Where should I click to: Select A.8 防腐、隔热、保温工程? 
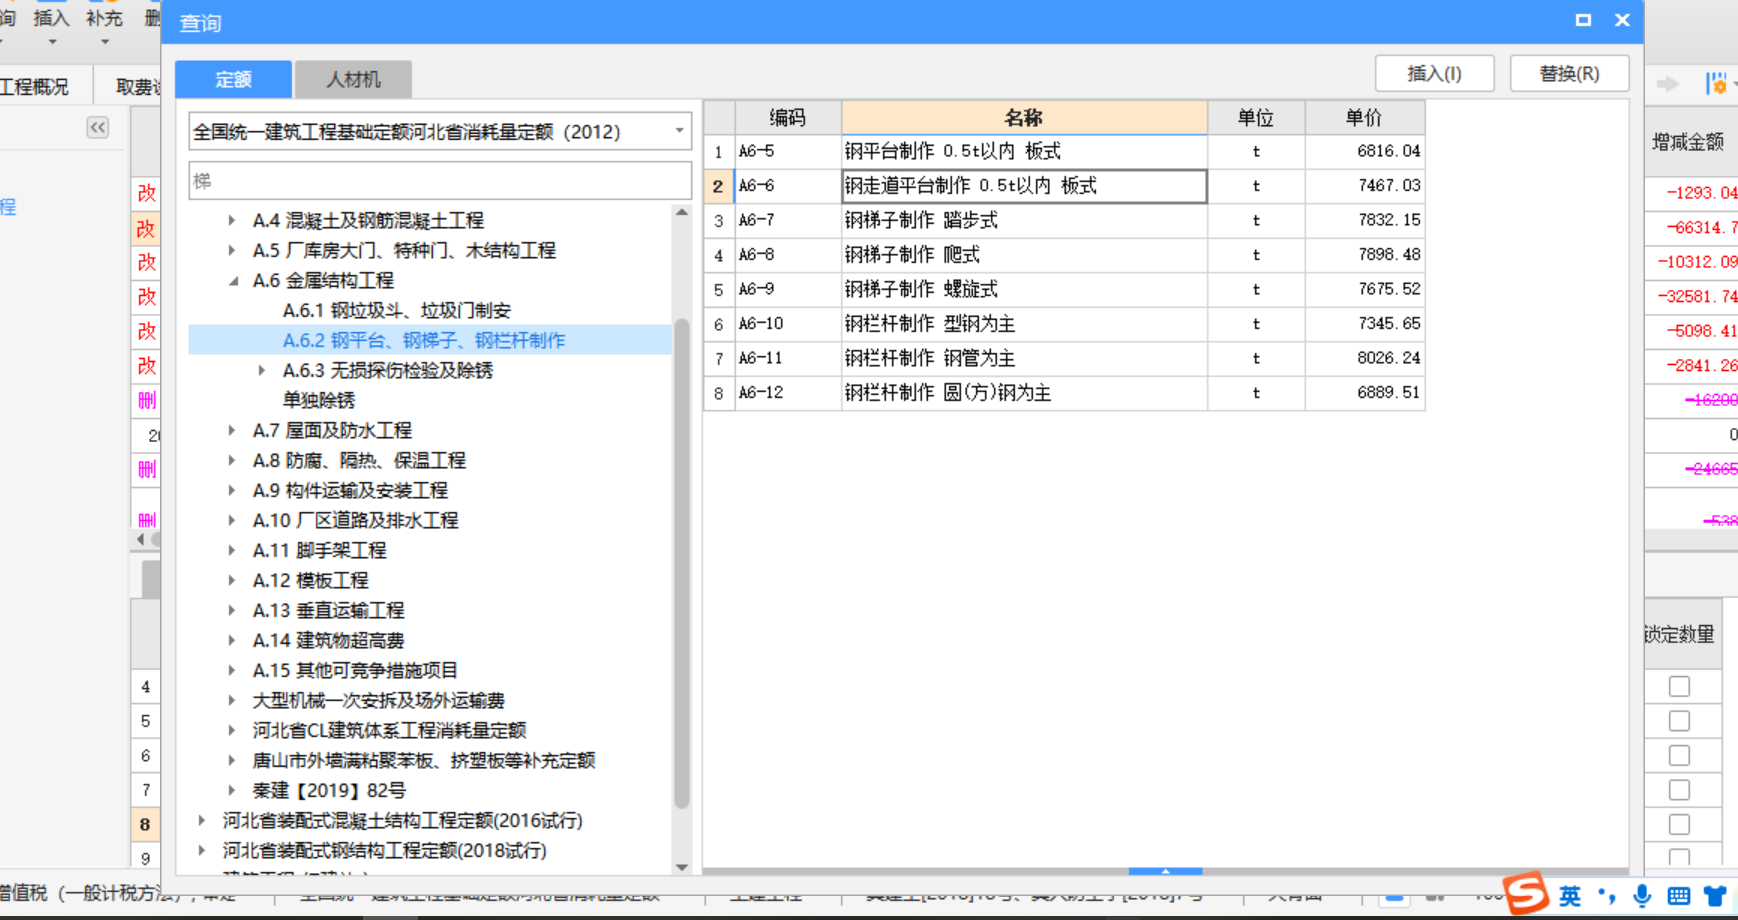pos(359,460)
